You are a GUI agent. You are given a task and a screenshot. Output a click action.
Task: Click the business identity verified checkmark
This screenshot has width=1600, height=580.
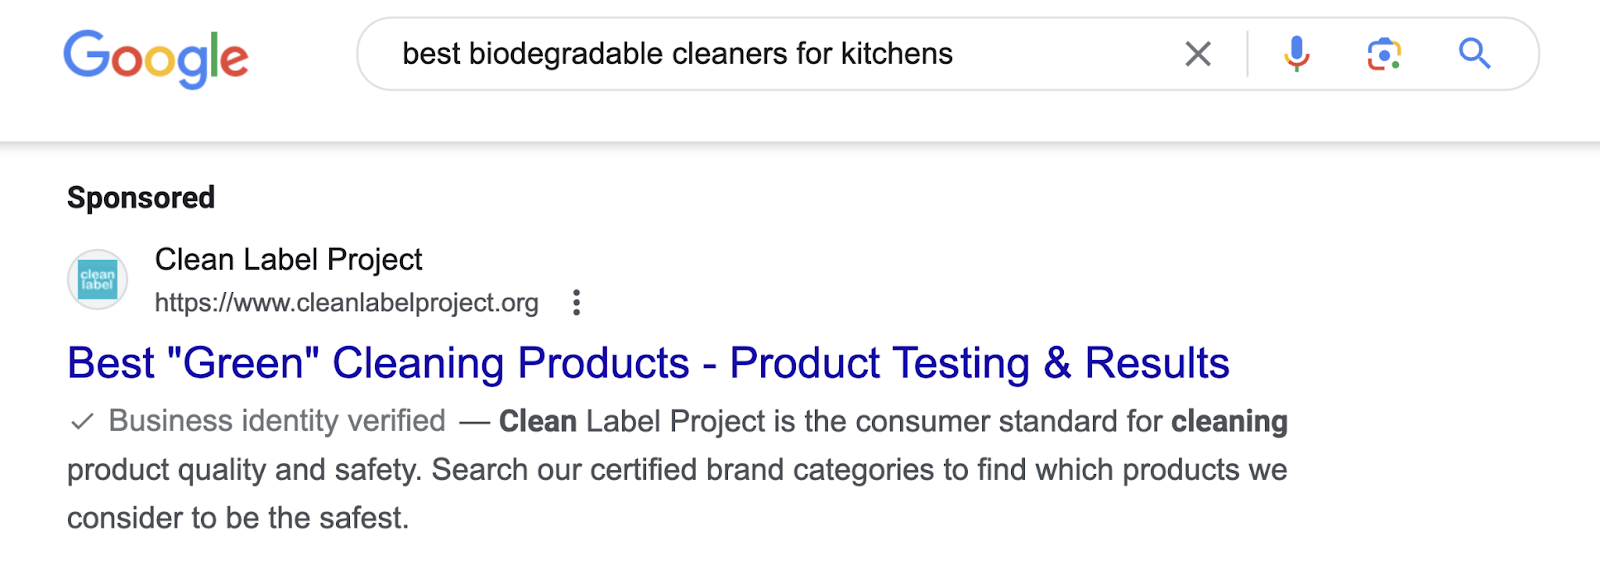click(82, 421)
